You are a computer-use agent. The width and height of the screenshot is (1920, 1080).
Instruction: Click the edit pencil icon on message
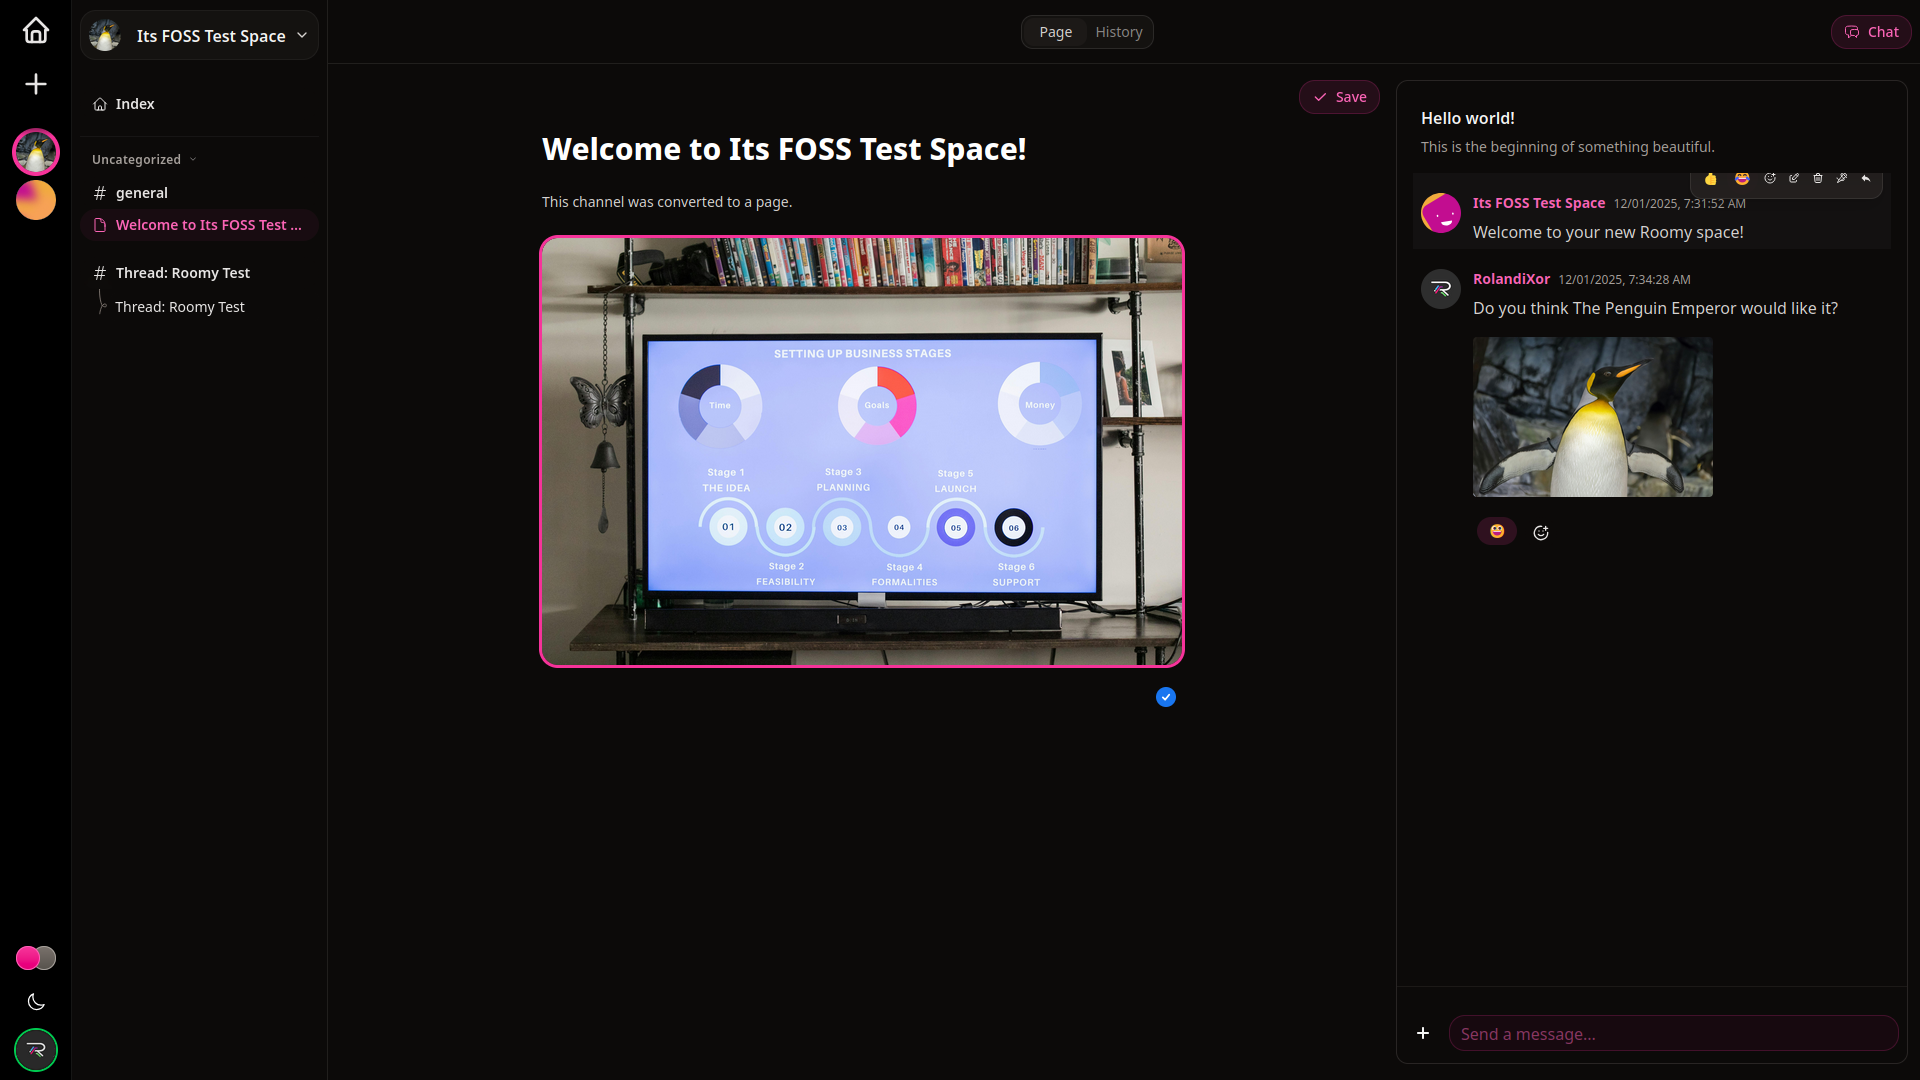1794,178
